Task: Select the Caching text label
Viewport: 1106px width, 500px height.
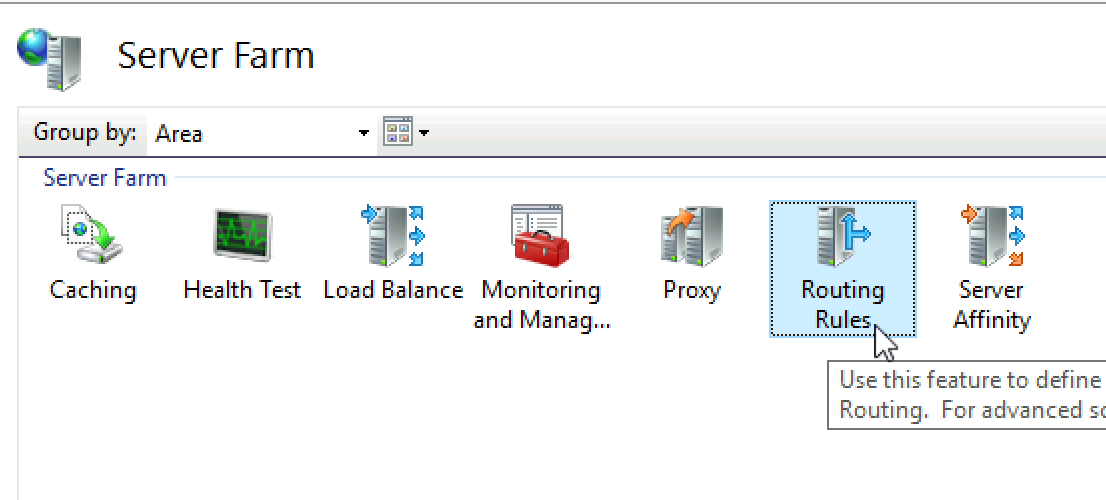Action: click(x=92, y=290)
